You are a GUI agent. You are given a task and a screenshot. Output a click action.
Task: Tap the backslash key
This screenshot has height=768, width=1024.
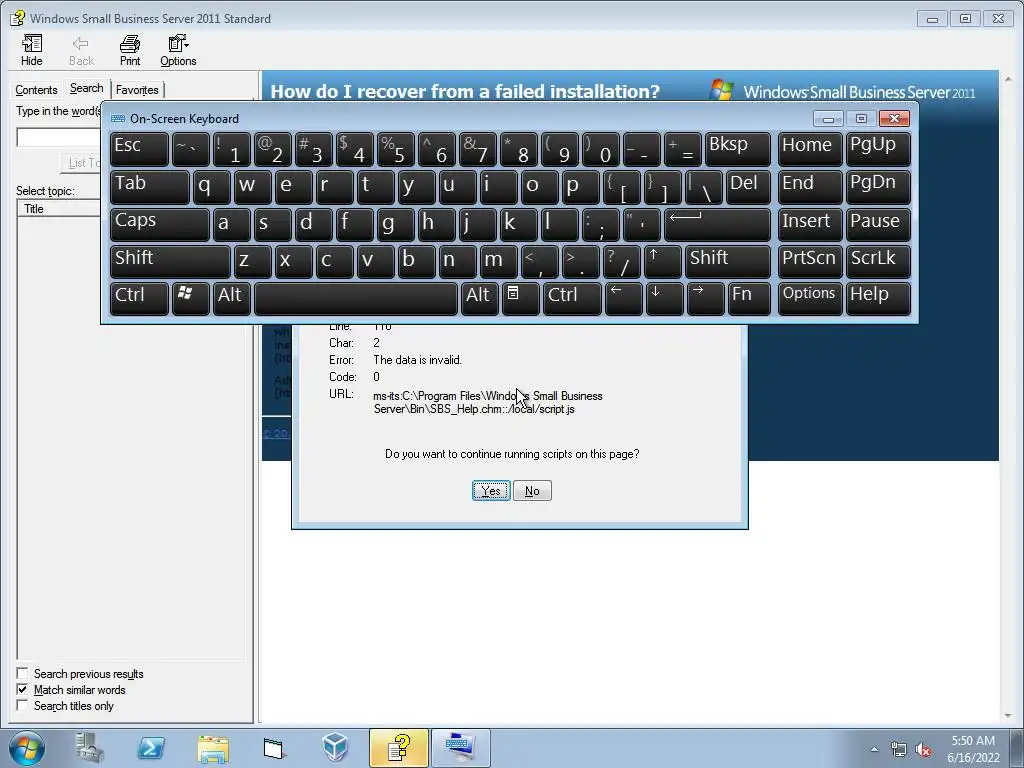click(x=703, y=187)
